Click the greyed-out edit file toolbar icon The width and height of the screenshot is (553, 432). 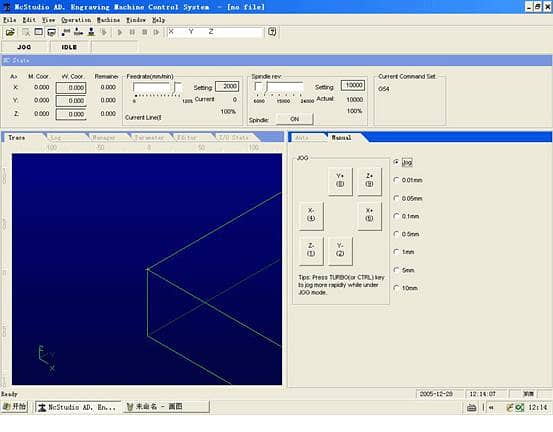point(26,32)
